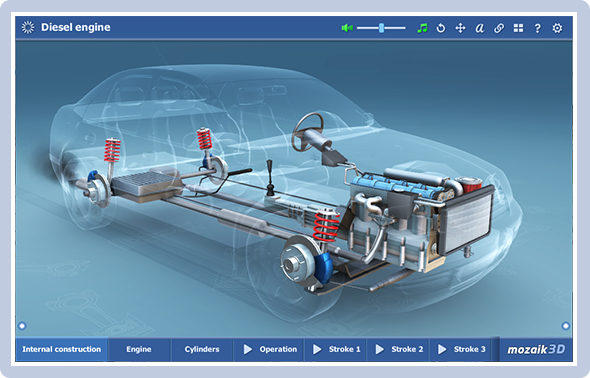
Task: Click the sunburst icon beside the Diesel engine title
Action: tap(28, 27)
